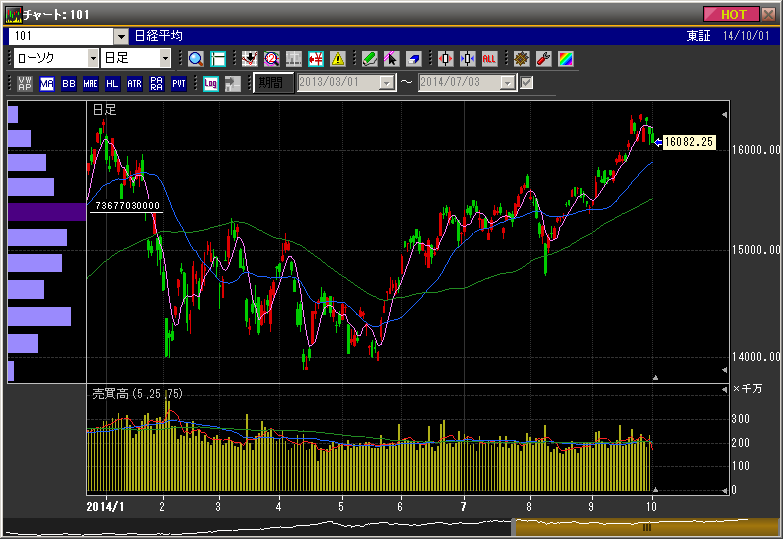Open the rainbow color settings icon
Screen dimensions: 783x539
coord(566,58)
